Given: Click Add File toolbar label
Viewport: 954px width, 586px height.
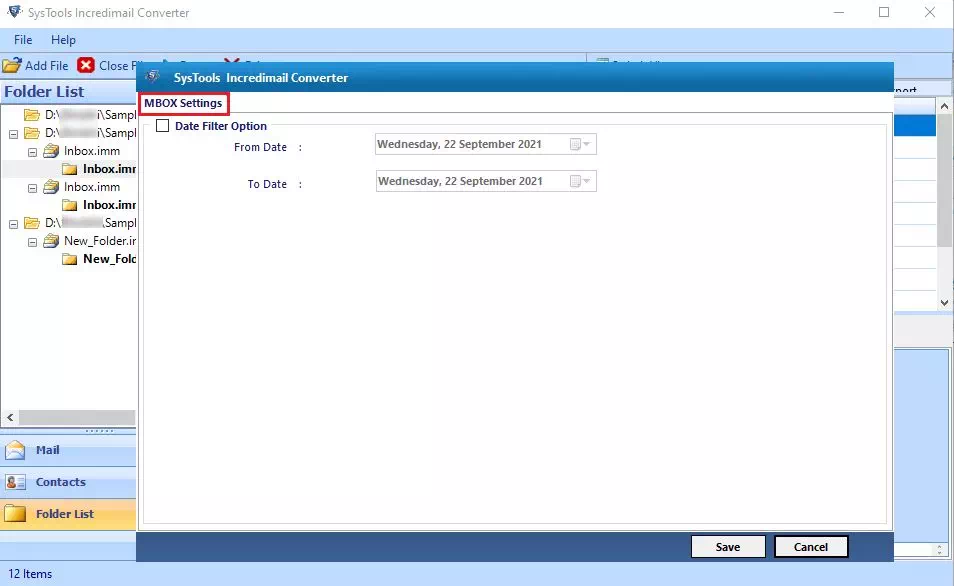Looking at the screenshot, I should click(x=47, y=65).
